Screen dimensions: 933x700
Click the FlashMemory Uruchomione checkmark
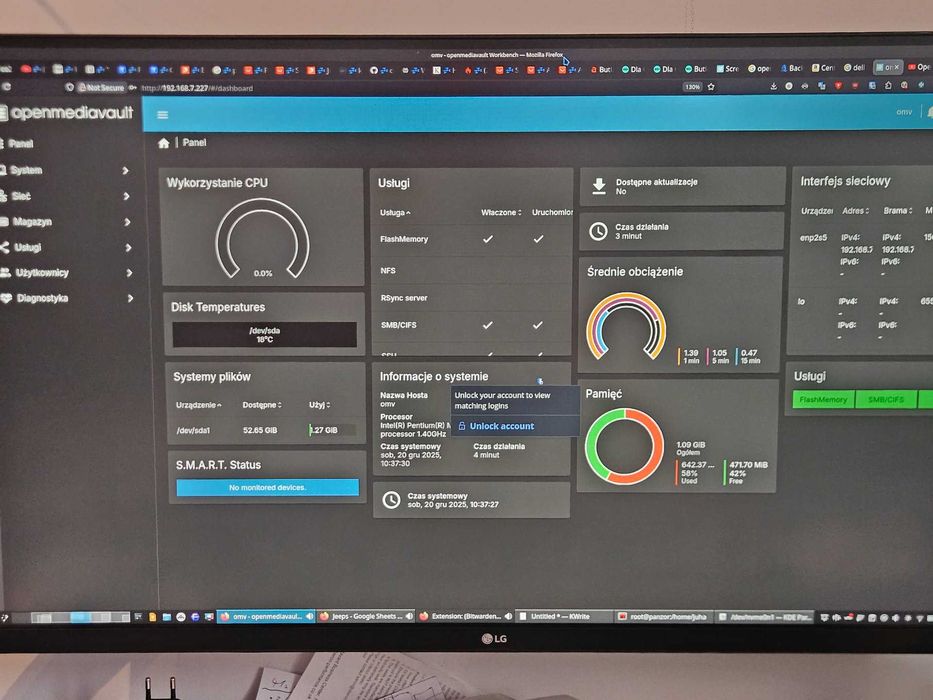[538, 239]
